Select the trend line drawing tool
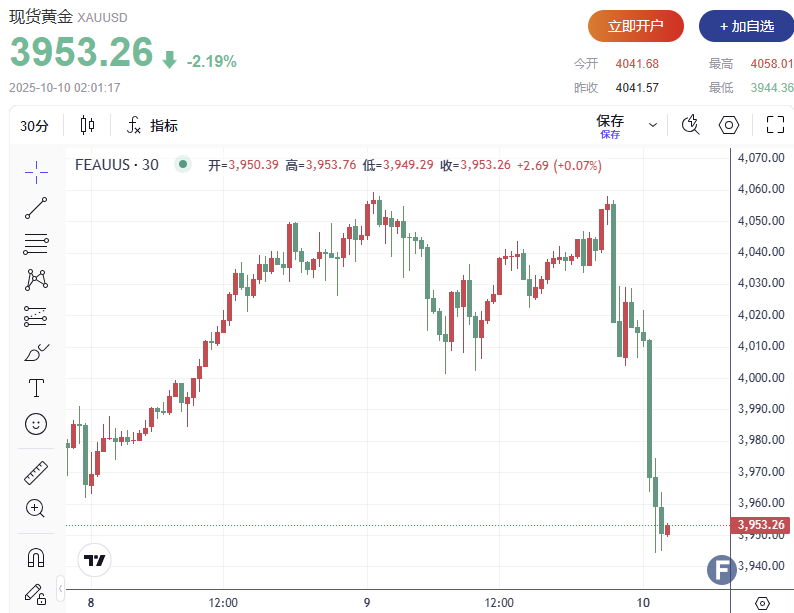 (36, 208)
